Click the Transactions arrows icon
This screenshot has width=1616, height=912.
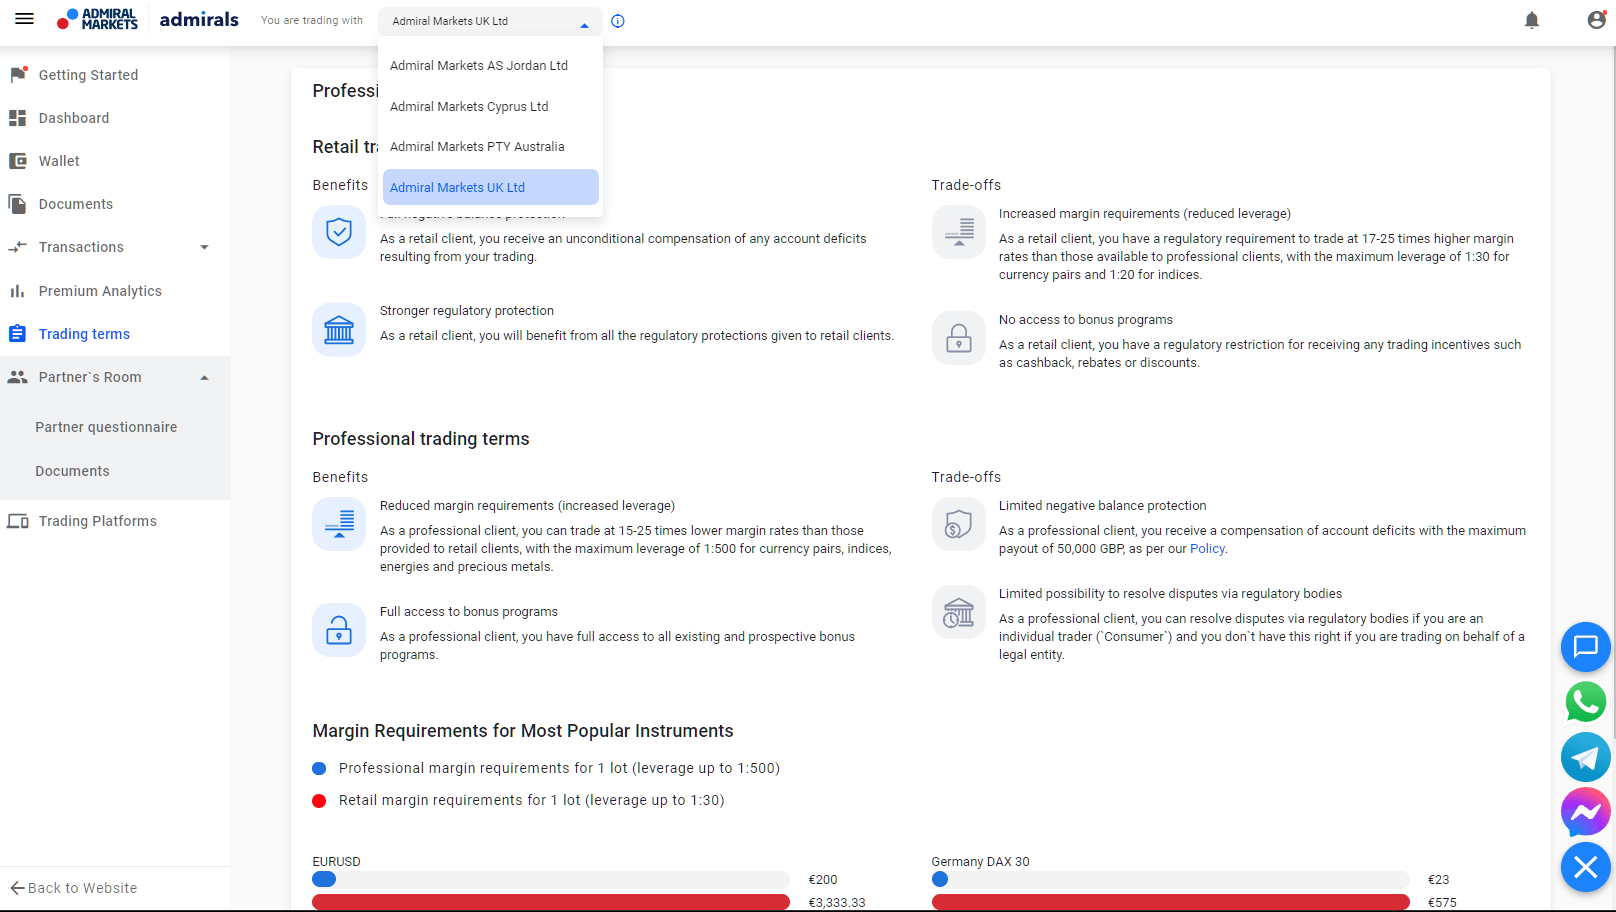[x=18, y=247]
